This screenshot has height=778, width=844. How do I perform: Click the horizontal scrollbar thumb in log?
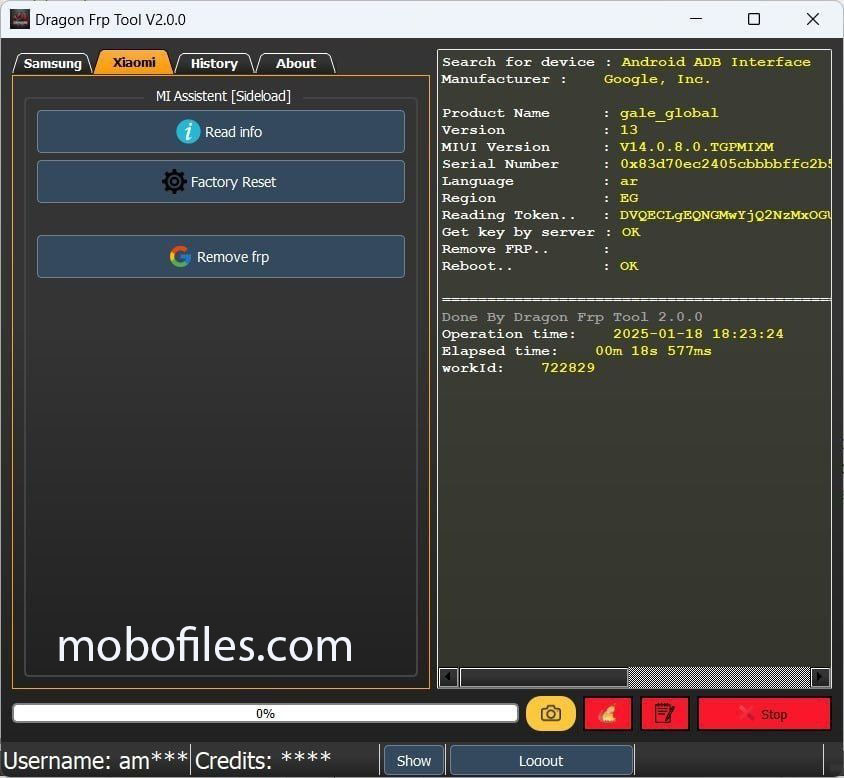tap(544, 677)
